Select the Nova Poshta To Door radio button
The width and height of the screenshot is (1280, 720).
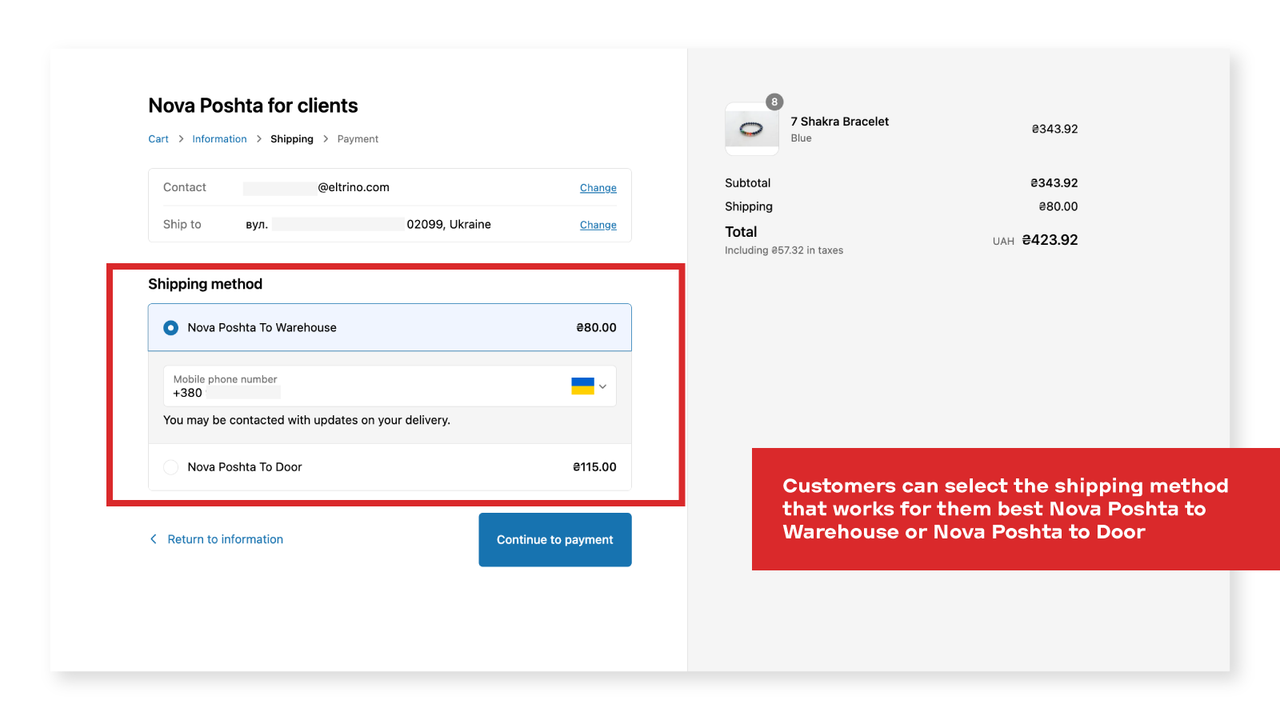170,466
